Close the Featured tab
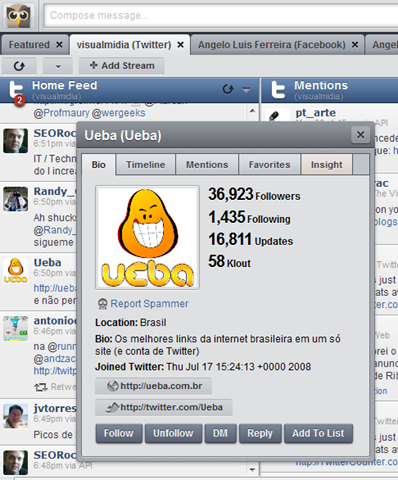 click(59, 45)
